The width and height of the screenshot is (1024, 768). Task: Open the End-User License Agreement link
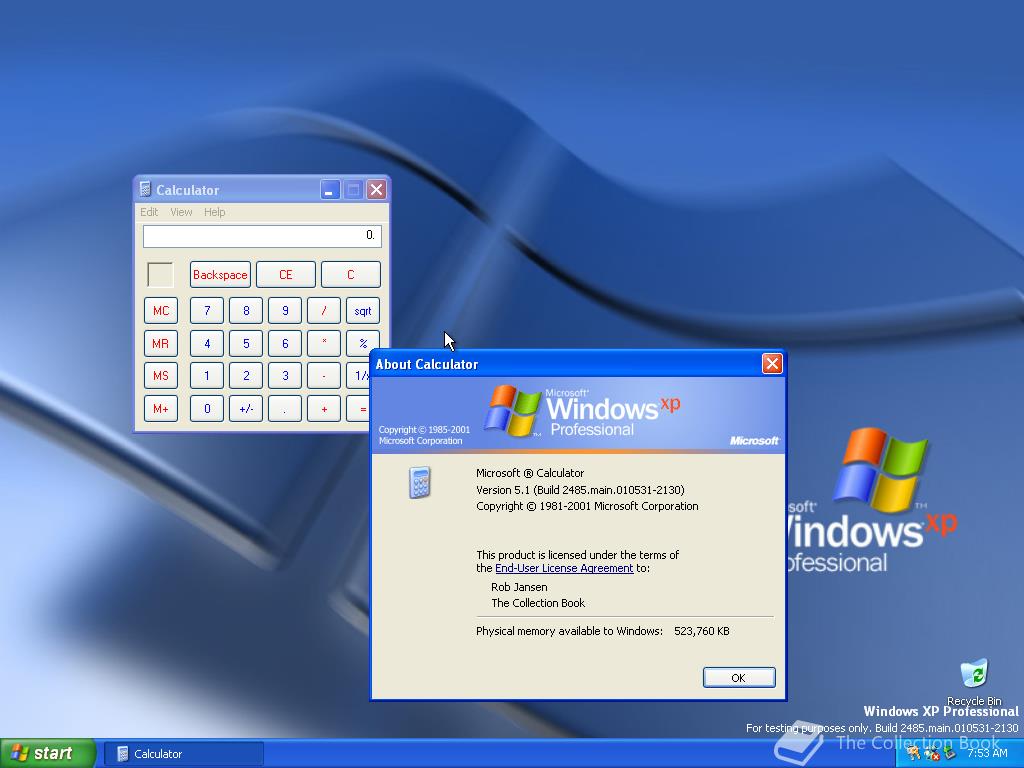564,568
